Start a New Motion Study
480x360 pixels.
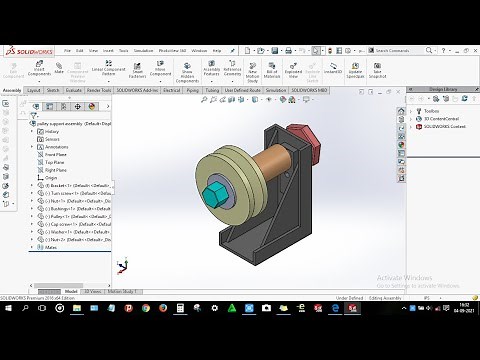click(x=253, y=72)
